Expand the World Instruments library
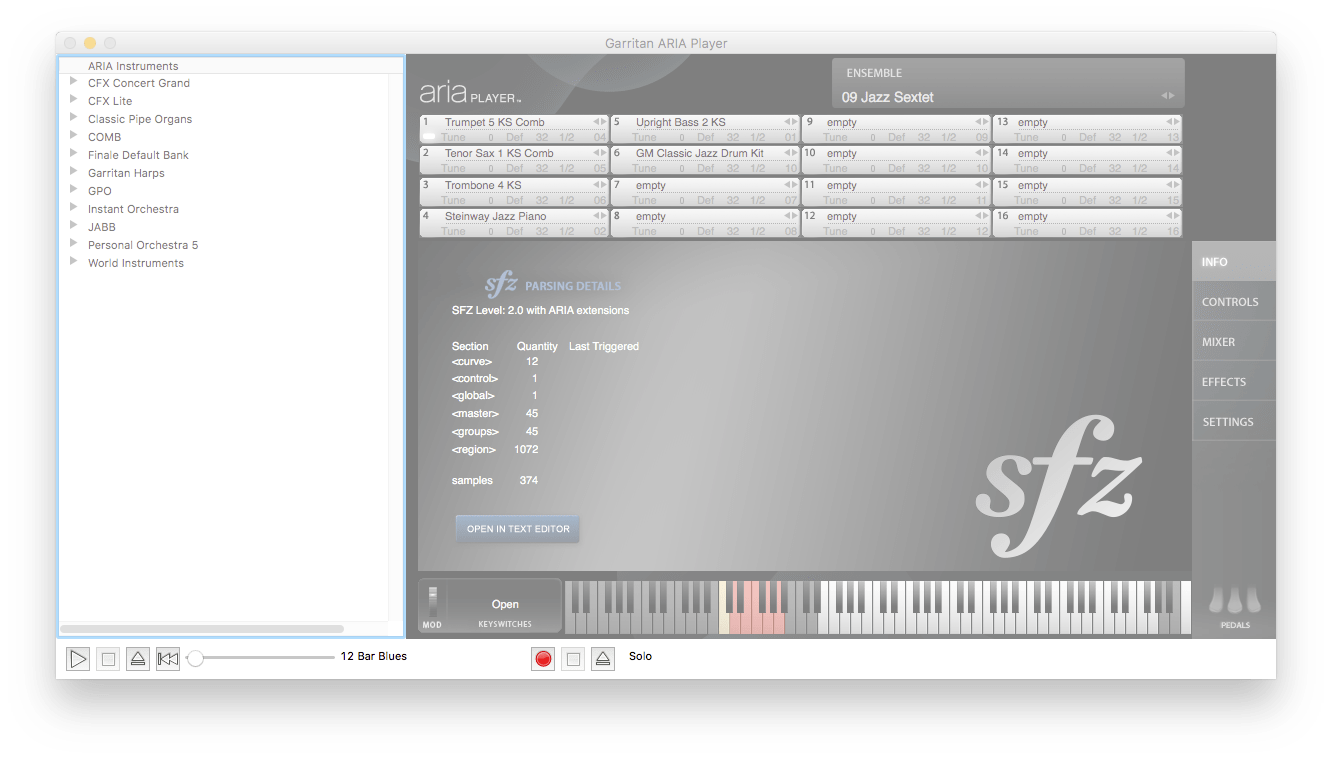Screen dimensions: 1332x759 tap(74, 263)
